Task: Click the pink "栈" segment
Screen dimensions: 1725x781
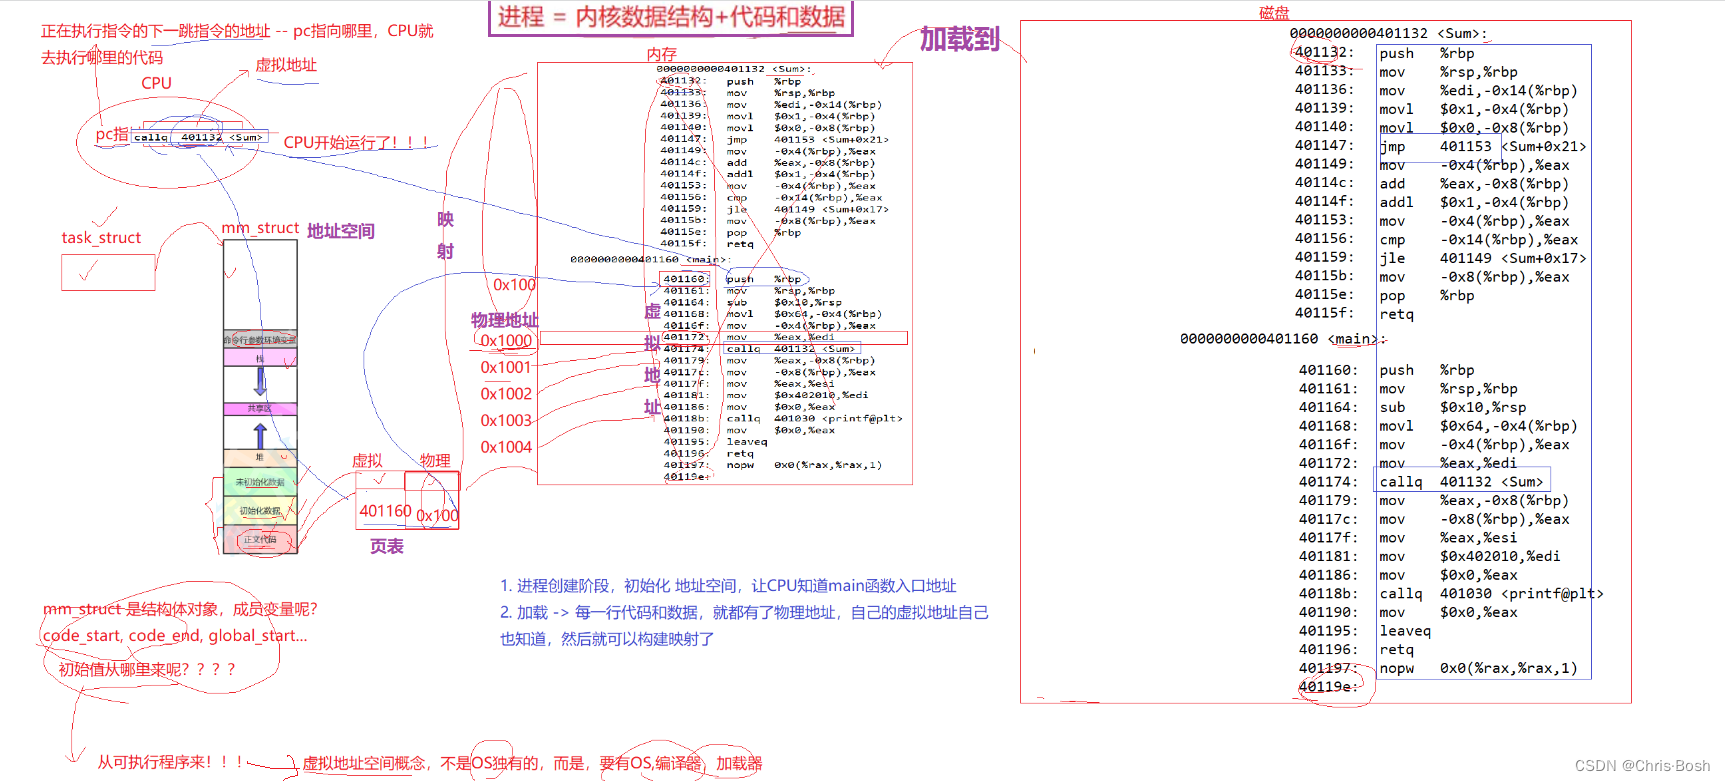Action: [260, 358]
